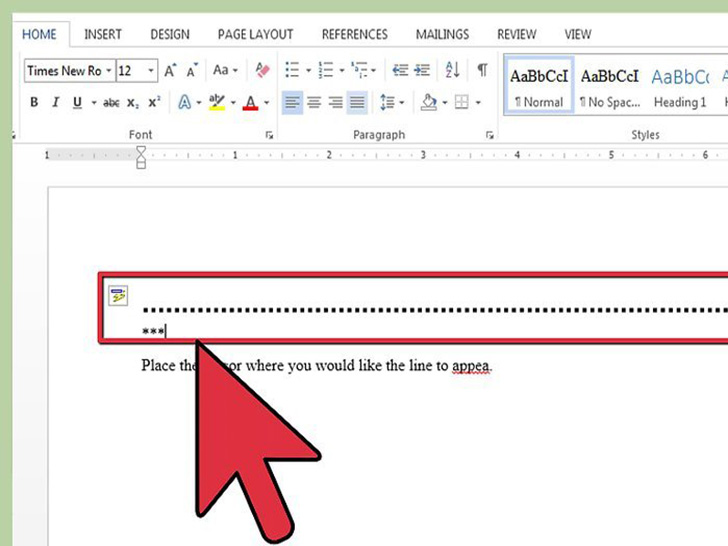Open the MAILINGS tab
Image resolution: width=728 pixels, height=546 pixels.
coord(442,34)
